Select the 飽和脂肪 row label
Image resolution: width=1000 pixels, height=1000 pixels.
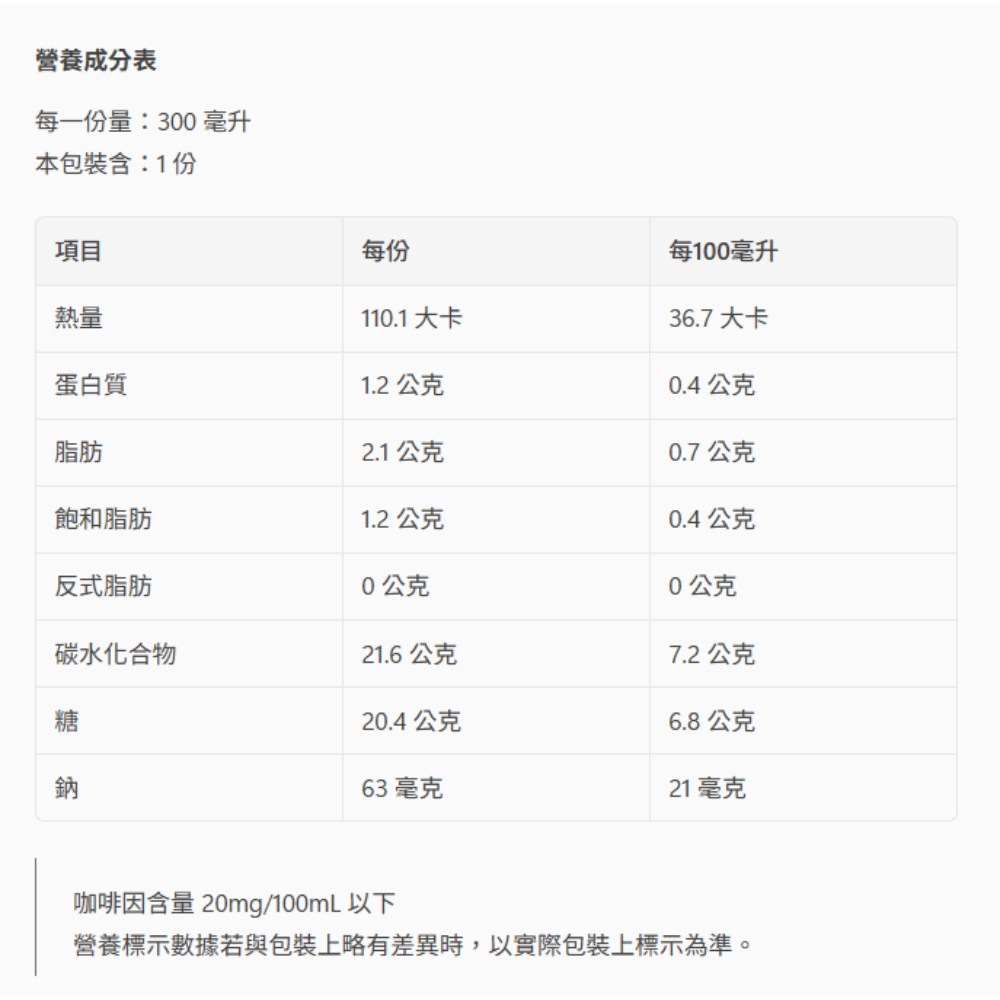click(x=104, y=520)
